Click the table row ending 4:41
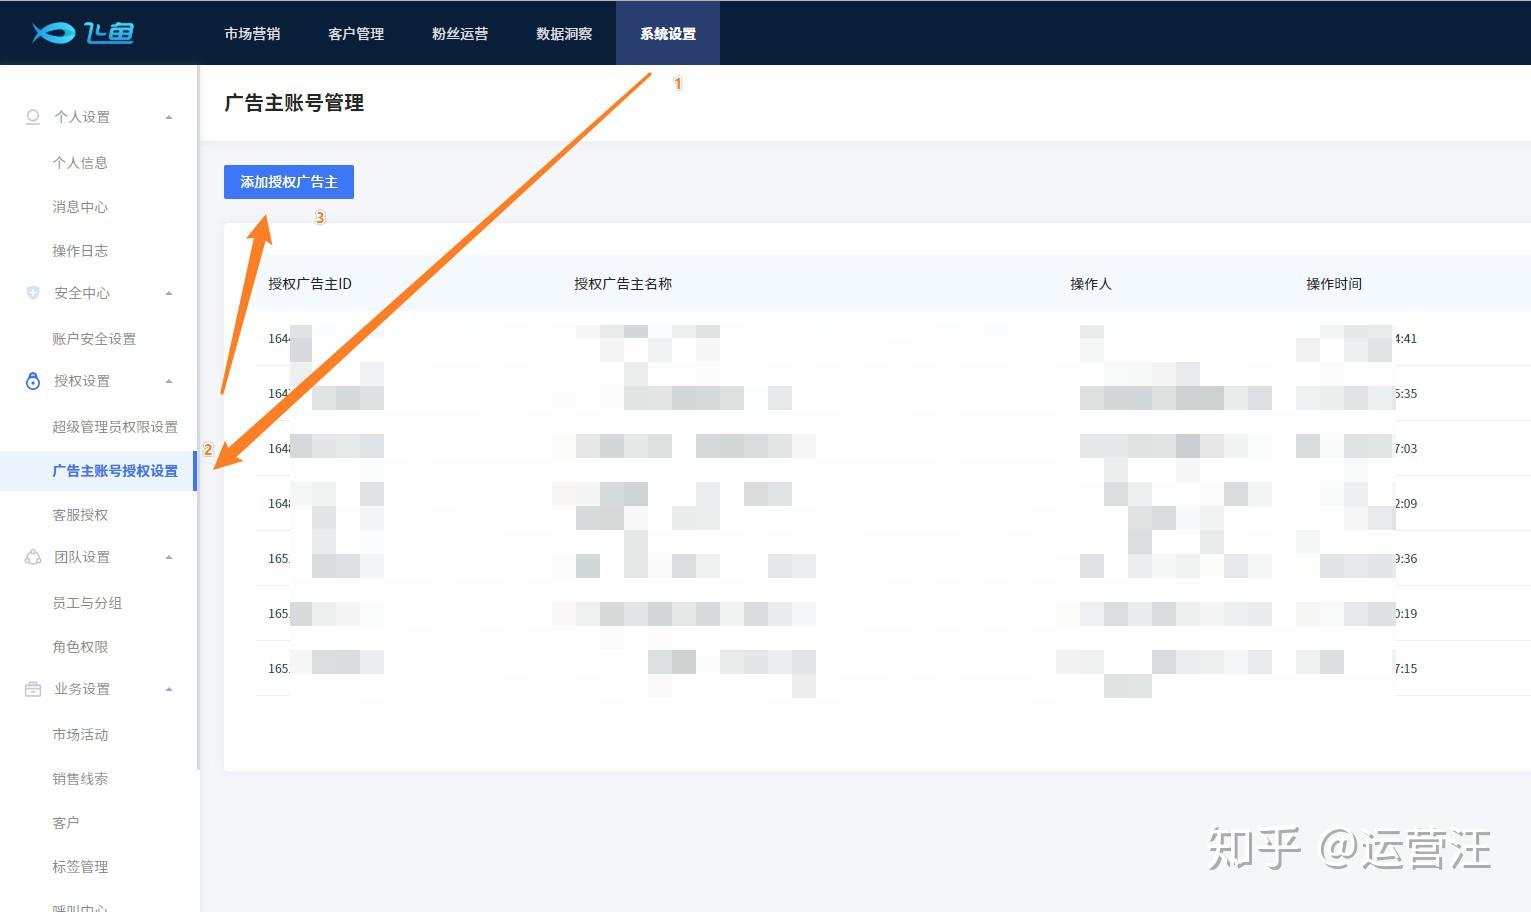The width and height of the screenshot is (1531, 912). point(893,338)
